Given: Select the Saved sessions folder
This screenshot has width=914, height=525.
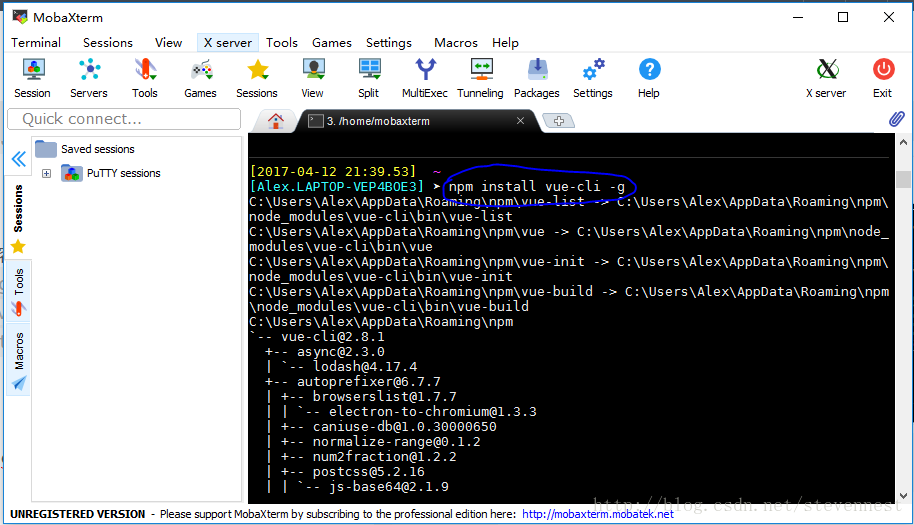Looking at the screenshot, I should coord(85,149).
